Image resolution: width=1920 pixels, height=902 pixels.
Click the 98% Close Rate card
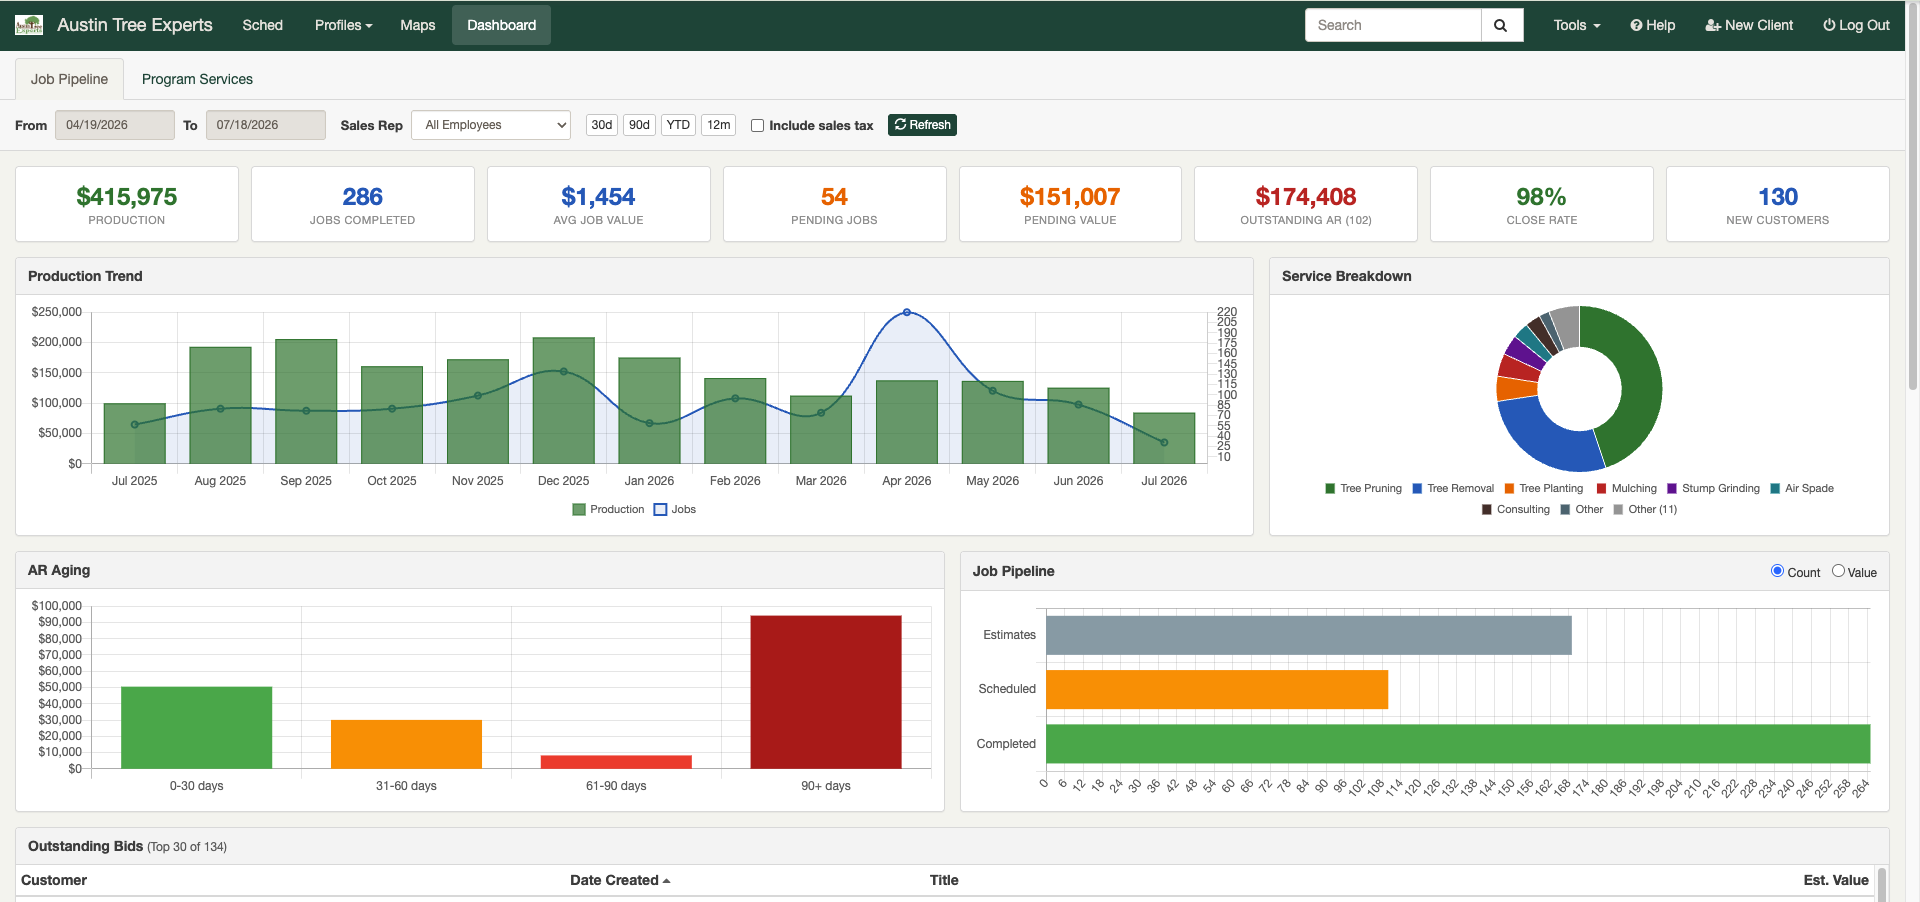(x=1542, y=204)
